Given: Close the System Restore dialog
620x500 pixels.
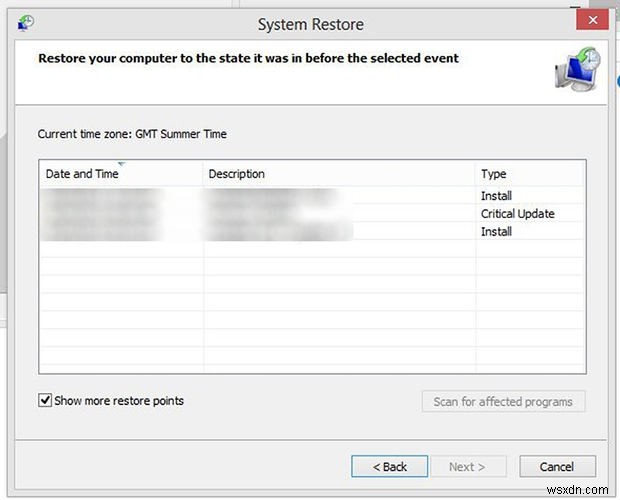Looking at the screenshot, I should [x=592, y=19].
